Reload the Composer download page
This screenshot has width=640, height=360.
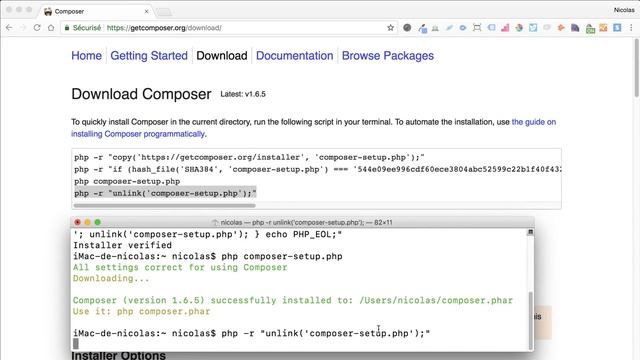point(37,28)
